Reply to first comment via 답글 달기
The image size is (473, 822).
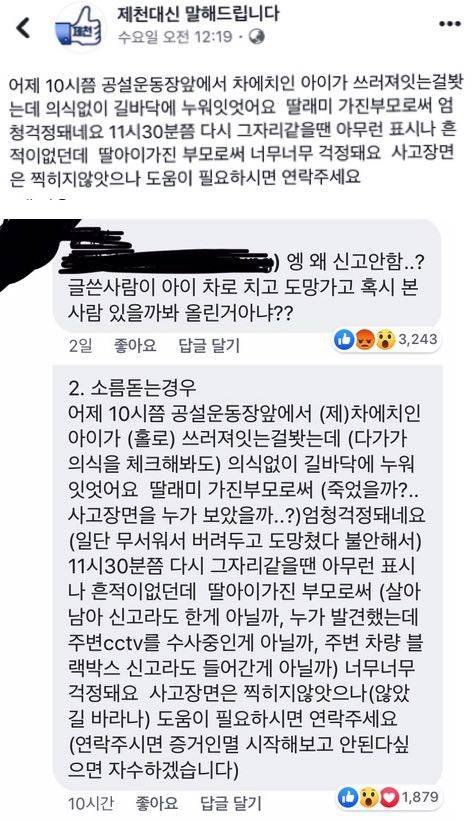209,345
